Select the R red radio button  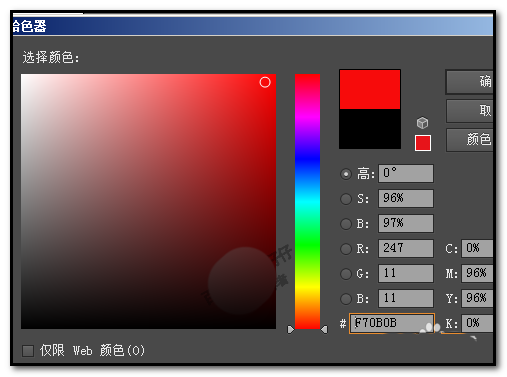point(346,249)
